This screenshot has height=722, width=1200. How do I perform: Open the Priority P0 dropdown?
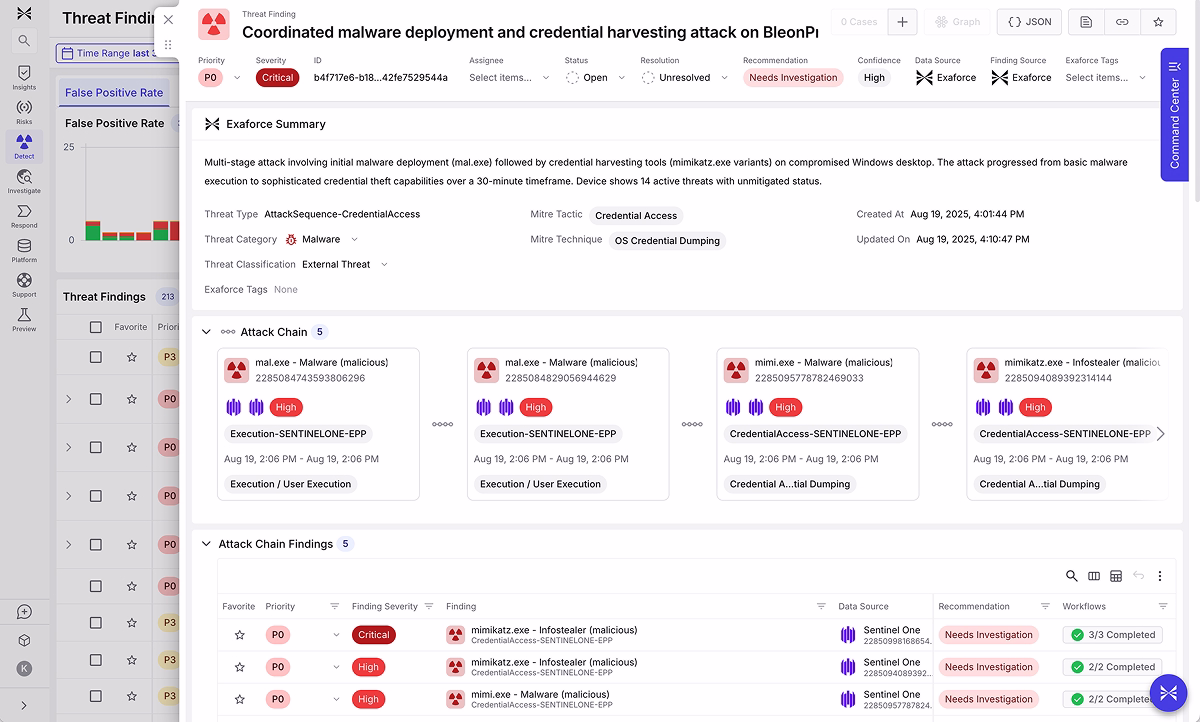(x=220, y=77)
